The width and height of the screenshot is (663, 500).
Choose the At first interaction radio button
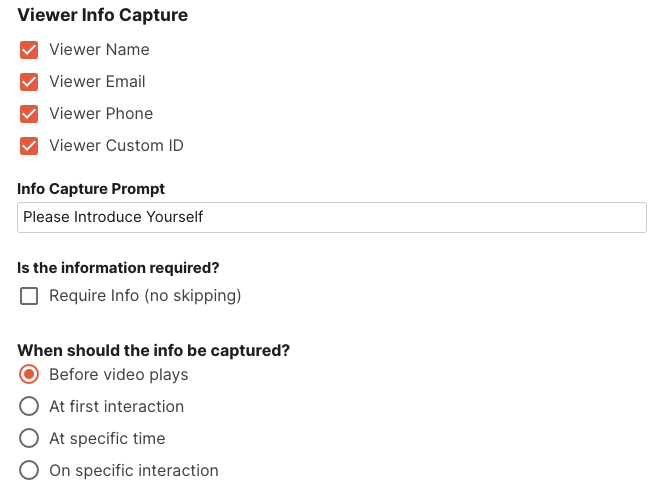[29, 407]
